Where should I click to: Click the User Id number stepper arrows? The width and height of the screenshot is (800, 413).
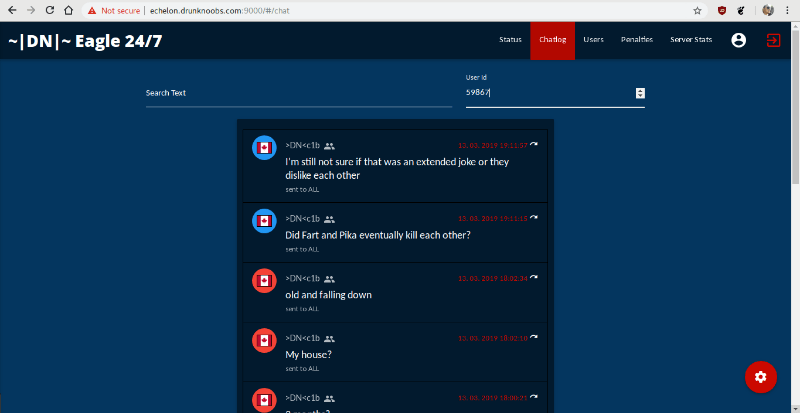pyautogui.click(x=640, y=93)
